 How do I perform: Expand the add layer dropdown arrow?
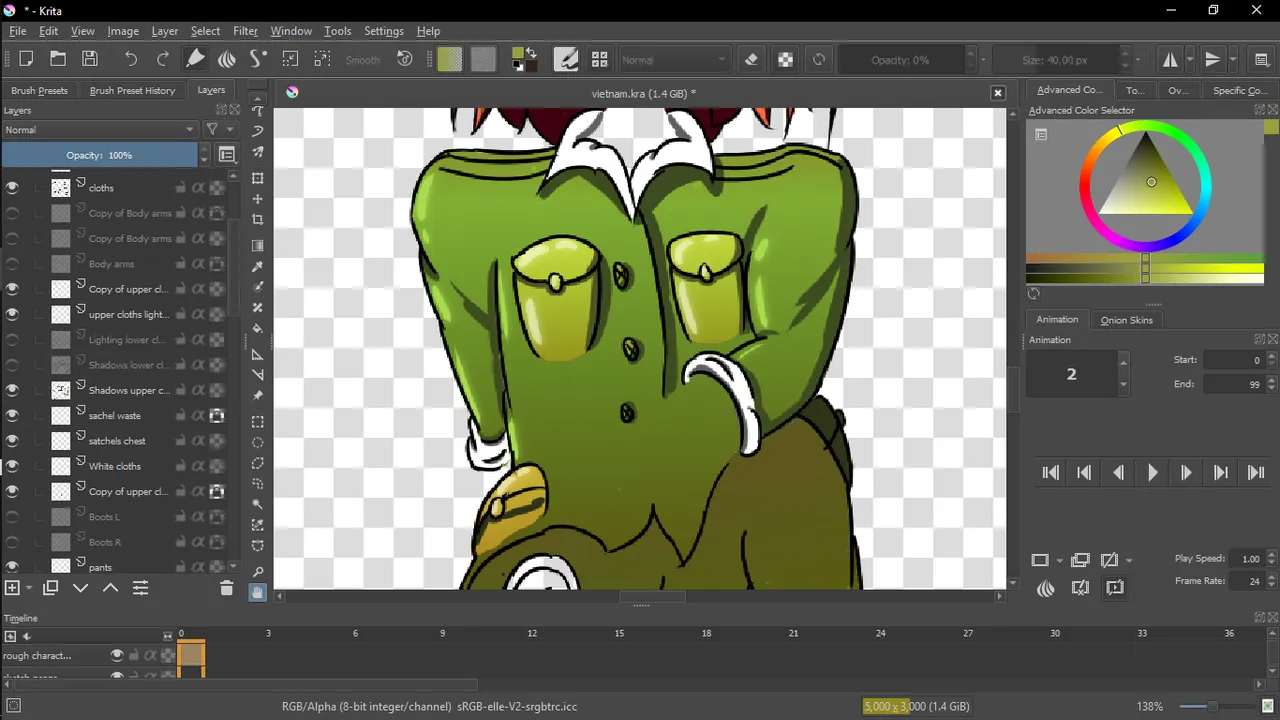pyautogui.click(x=30, y=588)
